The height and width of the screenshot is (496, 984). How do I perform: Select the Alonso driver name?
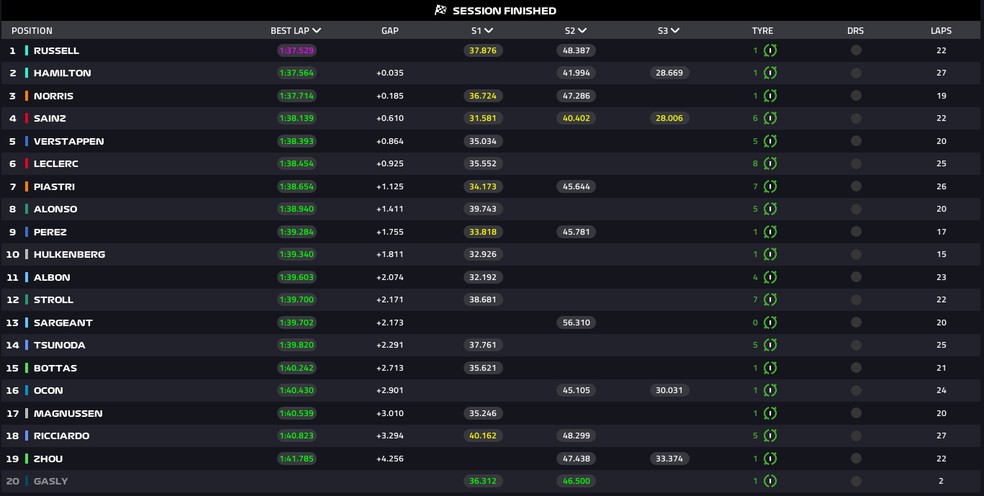[55, 208]
